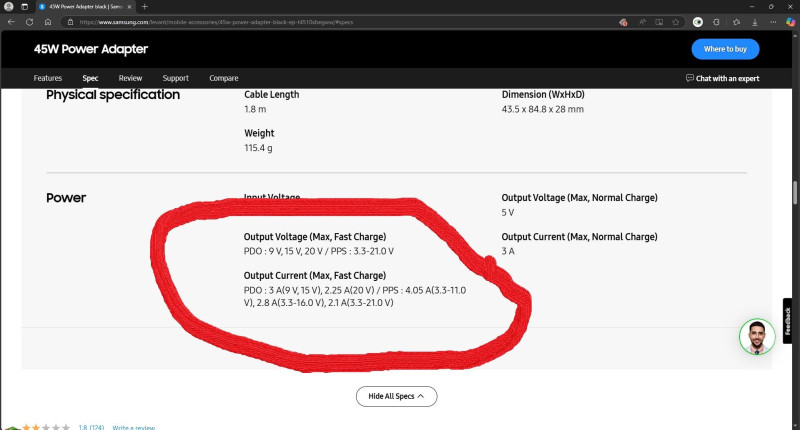The image size is (800, 430).
Task: Open the browser profile avatar
Action: 8,7
